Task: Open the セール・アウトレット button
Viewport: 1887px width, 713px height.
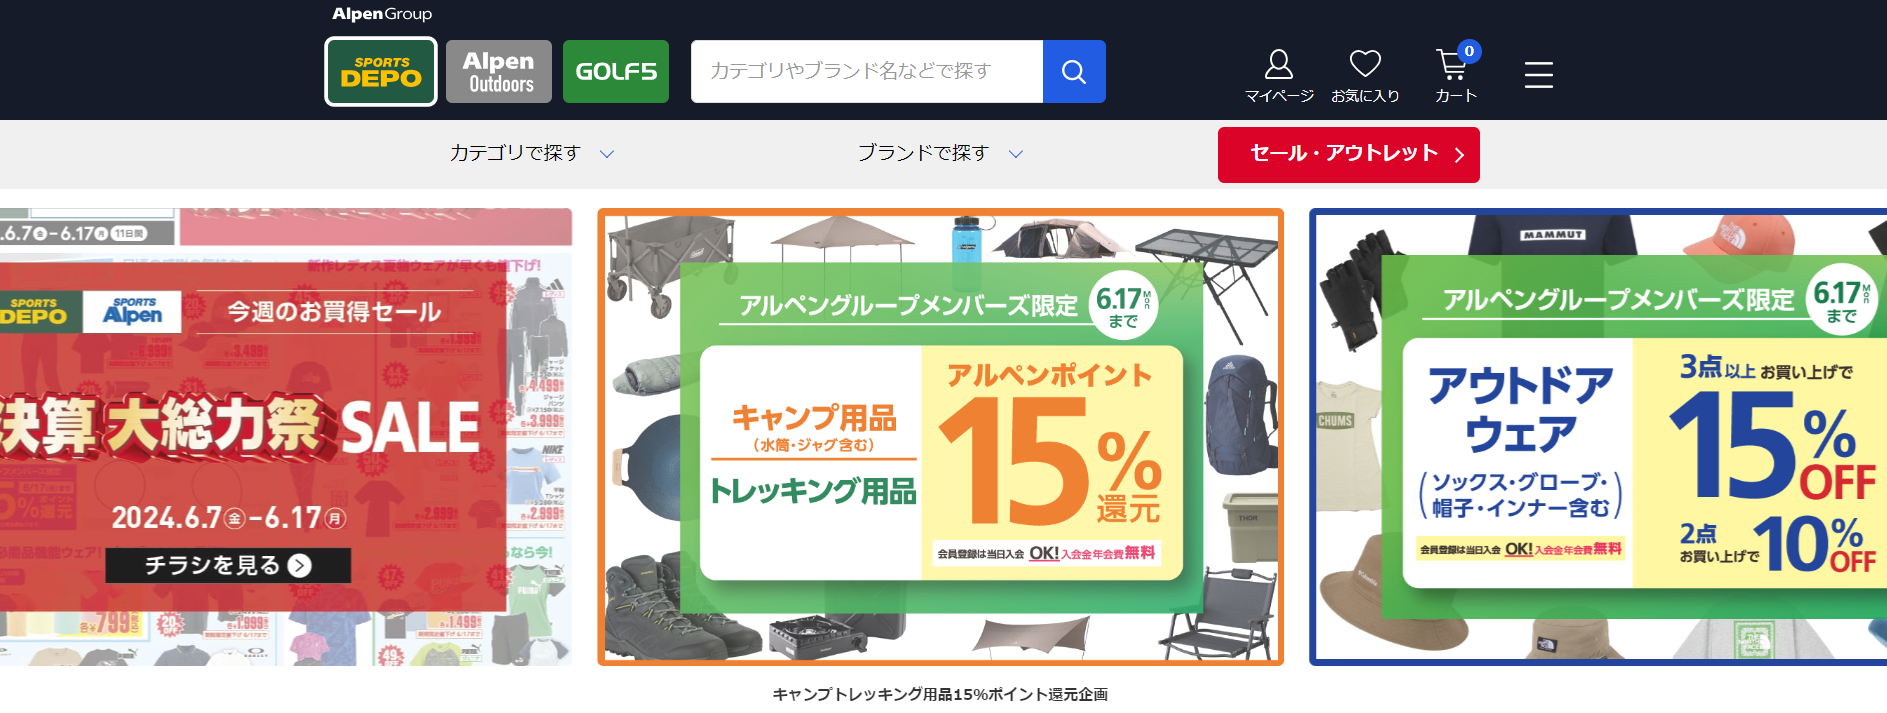Action: tap(1348, 155)
